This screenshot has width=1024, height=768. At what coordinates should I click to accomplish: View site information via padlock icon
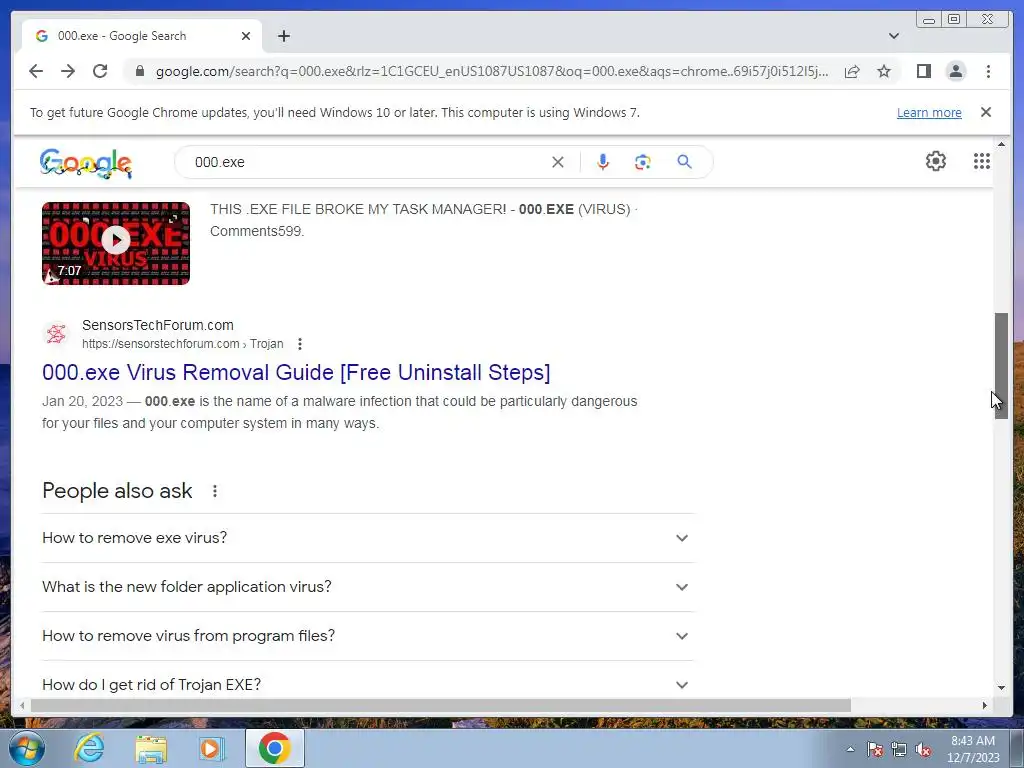coord(139,71)
